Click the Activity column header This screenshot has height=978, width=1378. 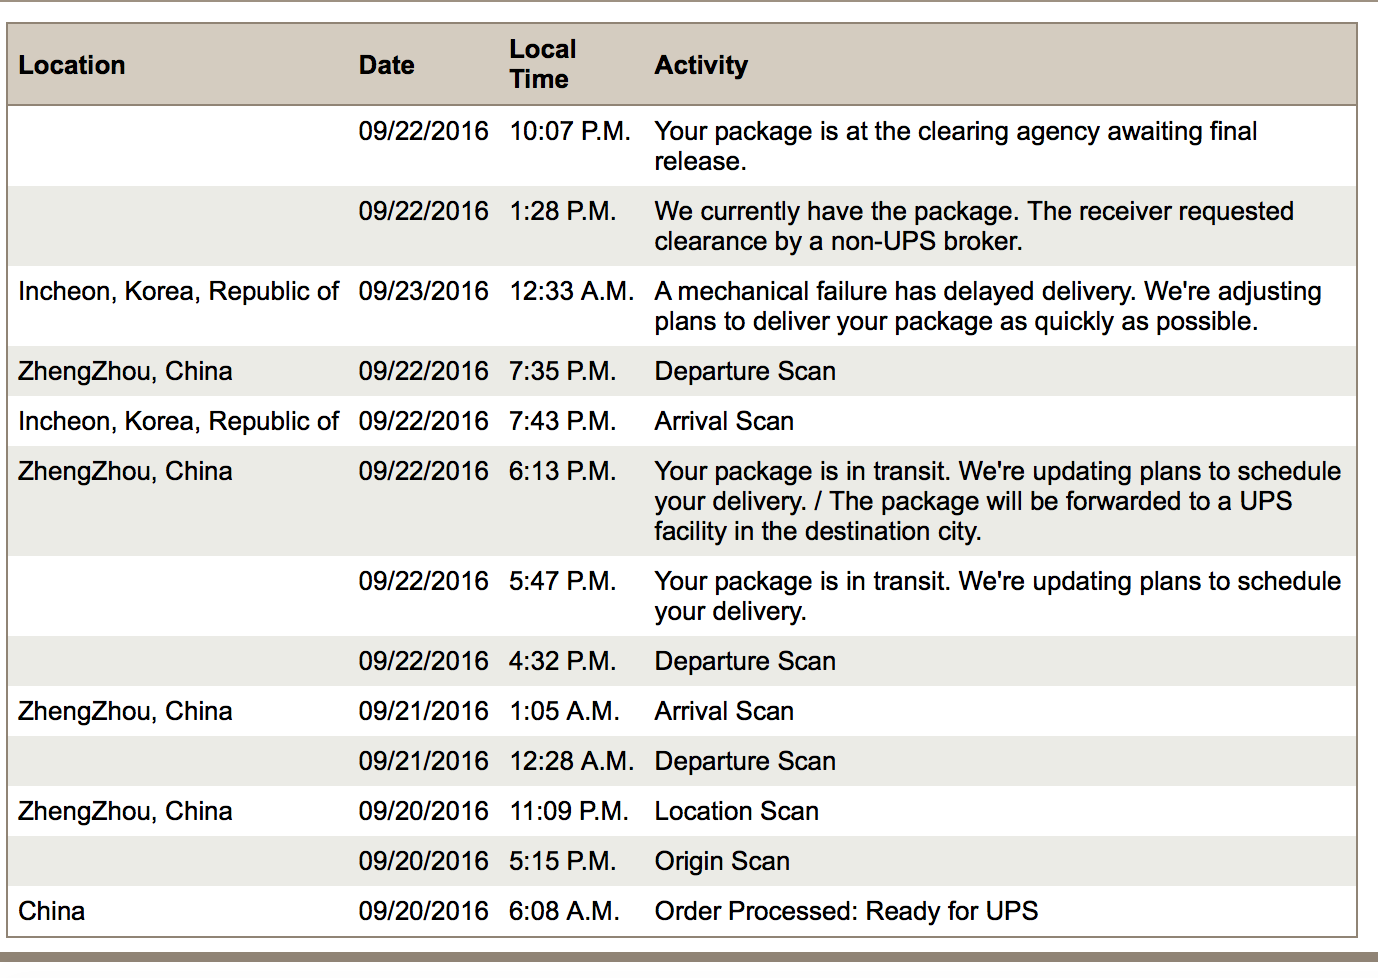click(701, 65)
